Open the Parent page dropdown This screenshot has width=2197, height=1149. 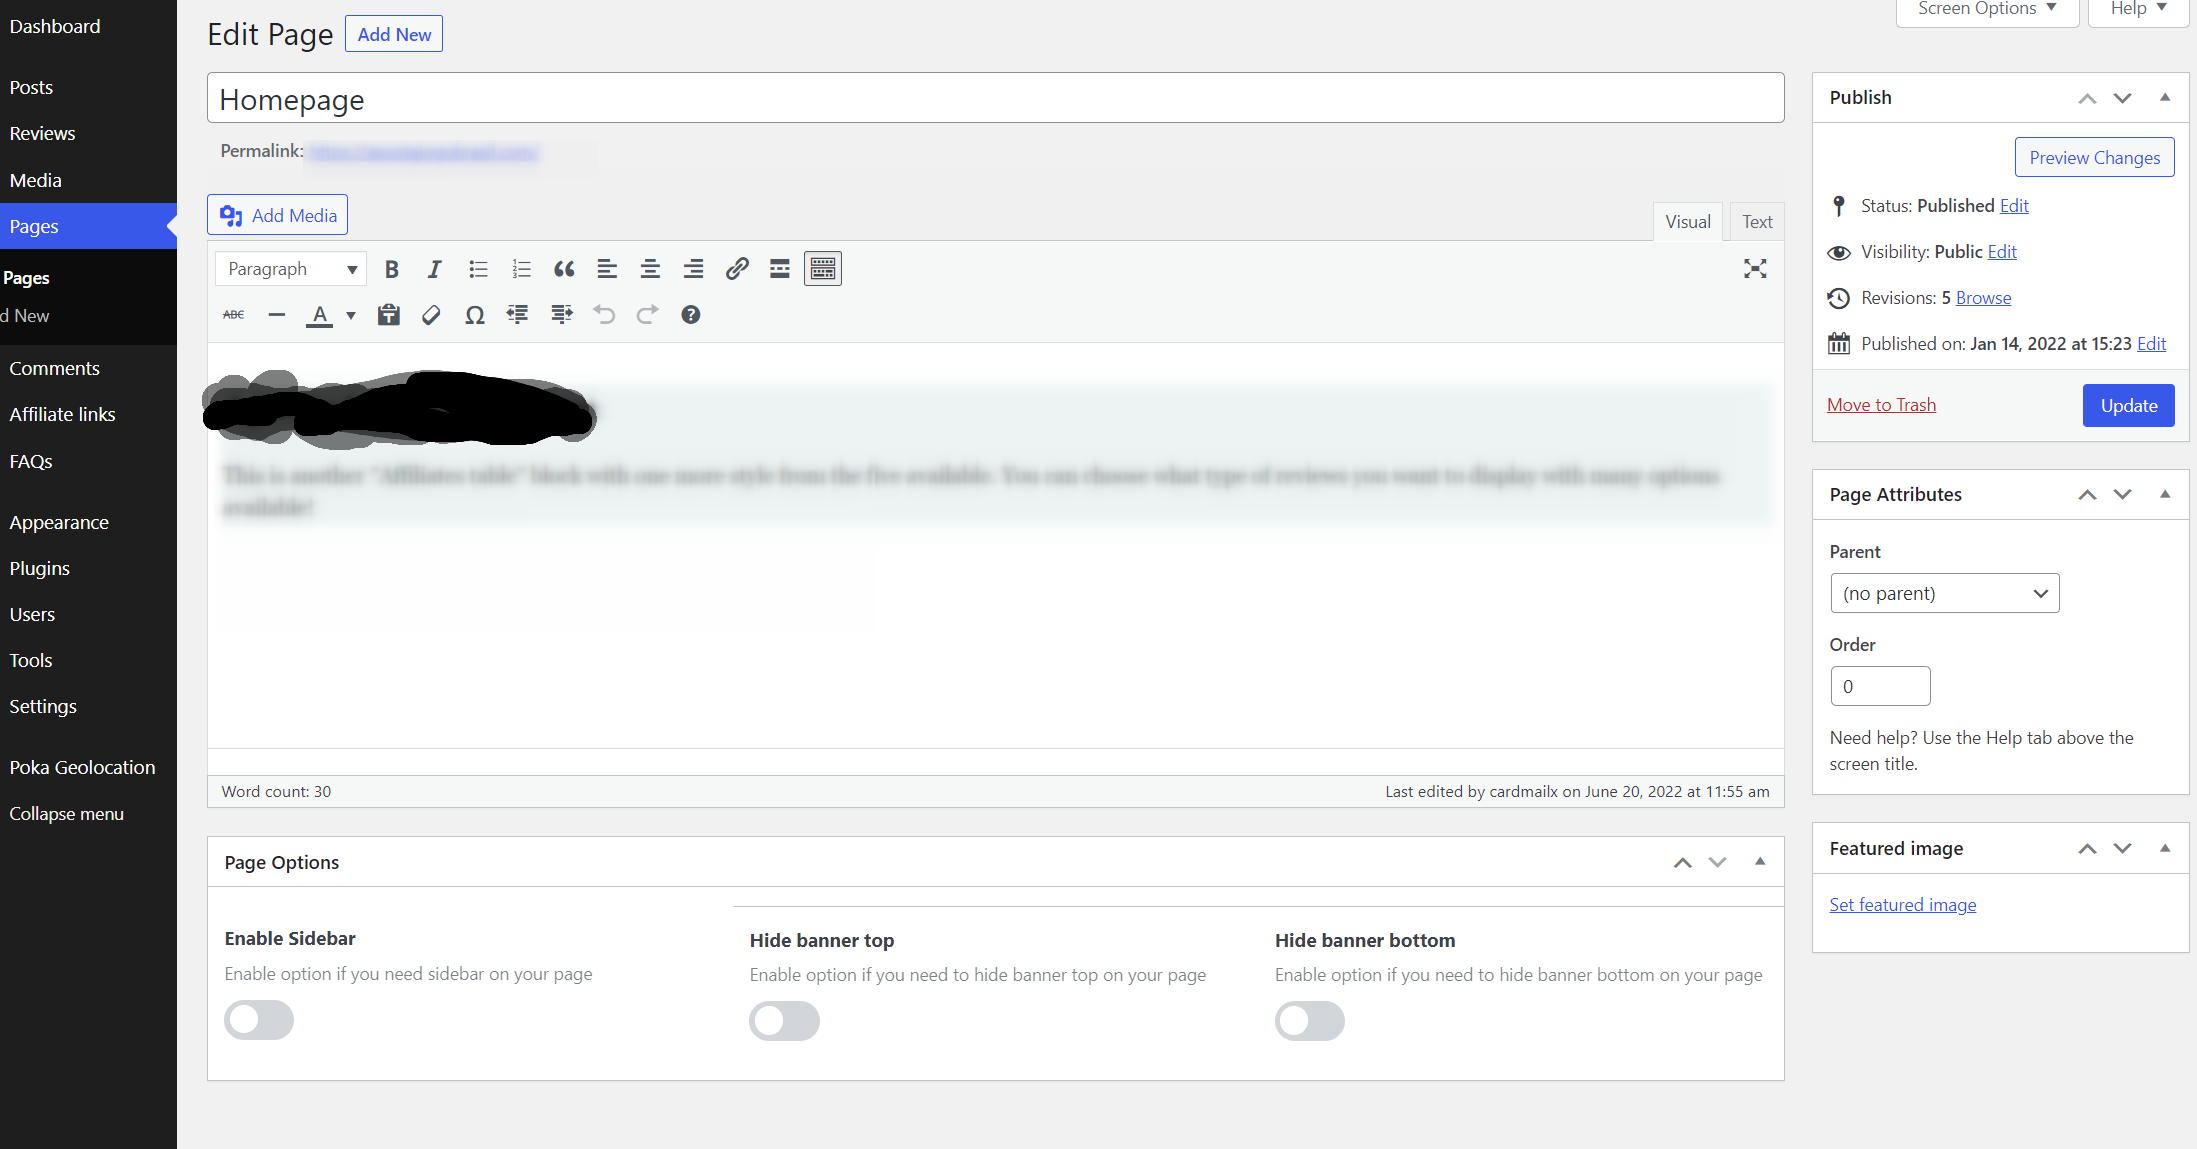pyautogui.click(x=1944, y=593)
